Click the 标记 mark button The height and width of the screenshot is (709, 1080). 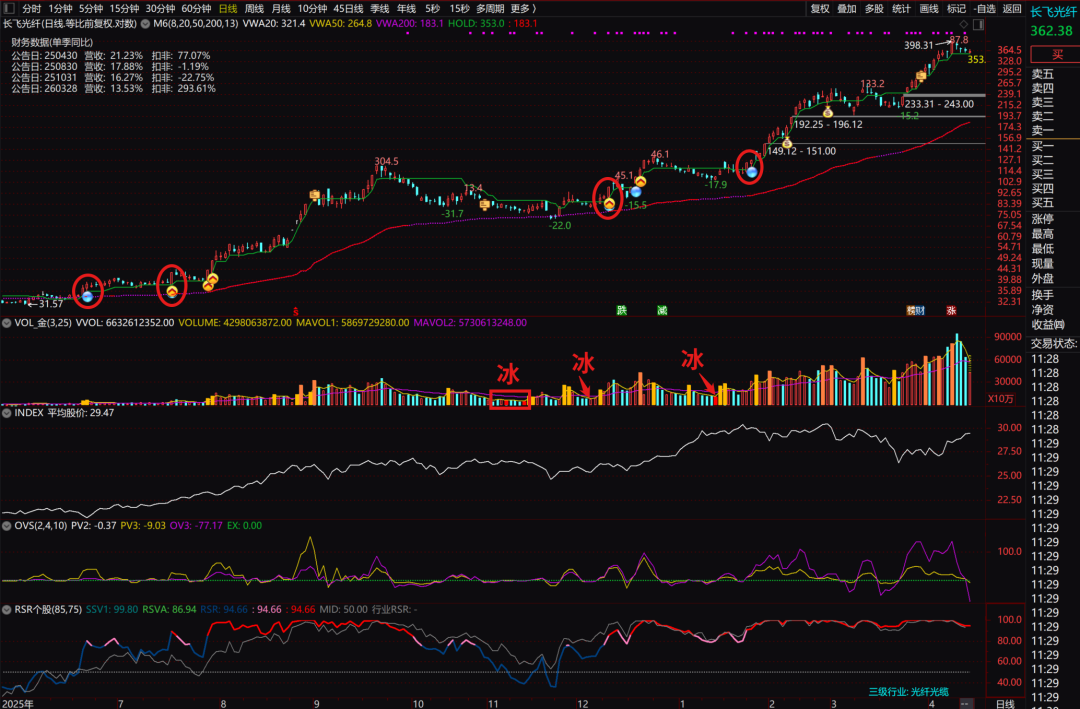point(956,8)
